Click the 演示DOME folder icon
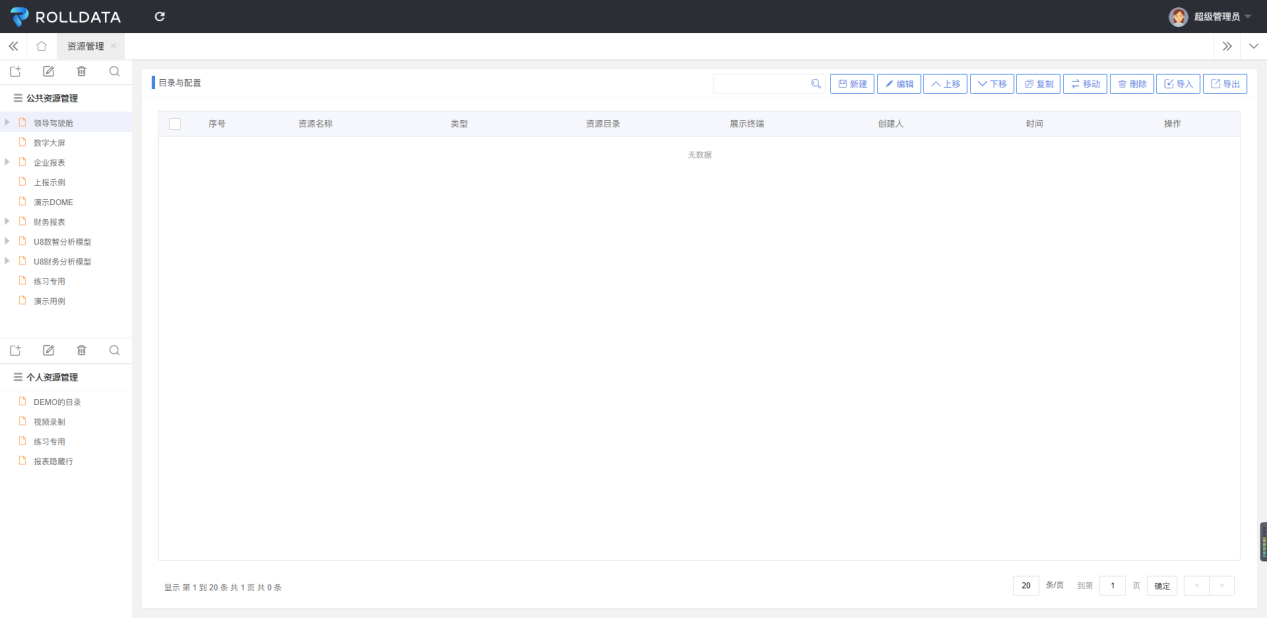1267x618 pixels. tap(22, 201)
